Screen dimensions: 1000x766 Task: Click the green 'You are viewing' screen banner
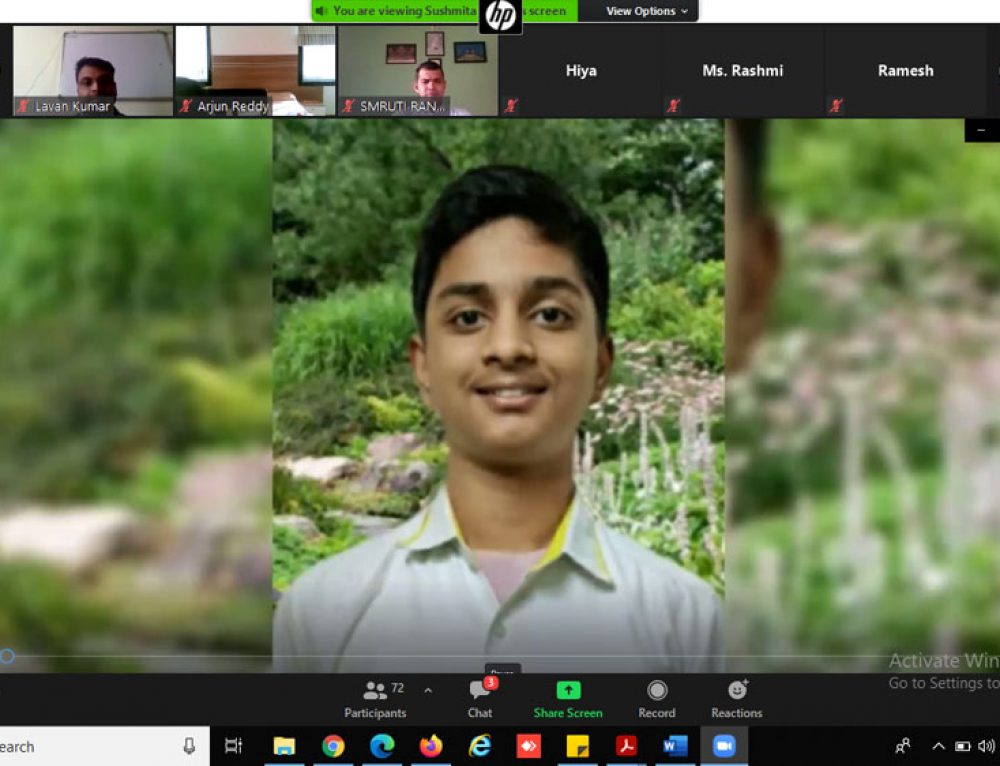click(445, 11)
